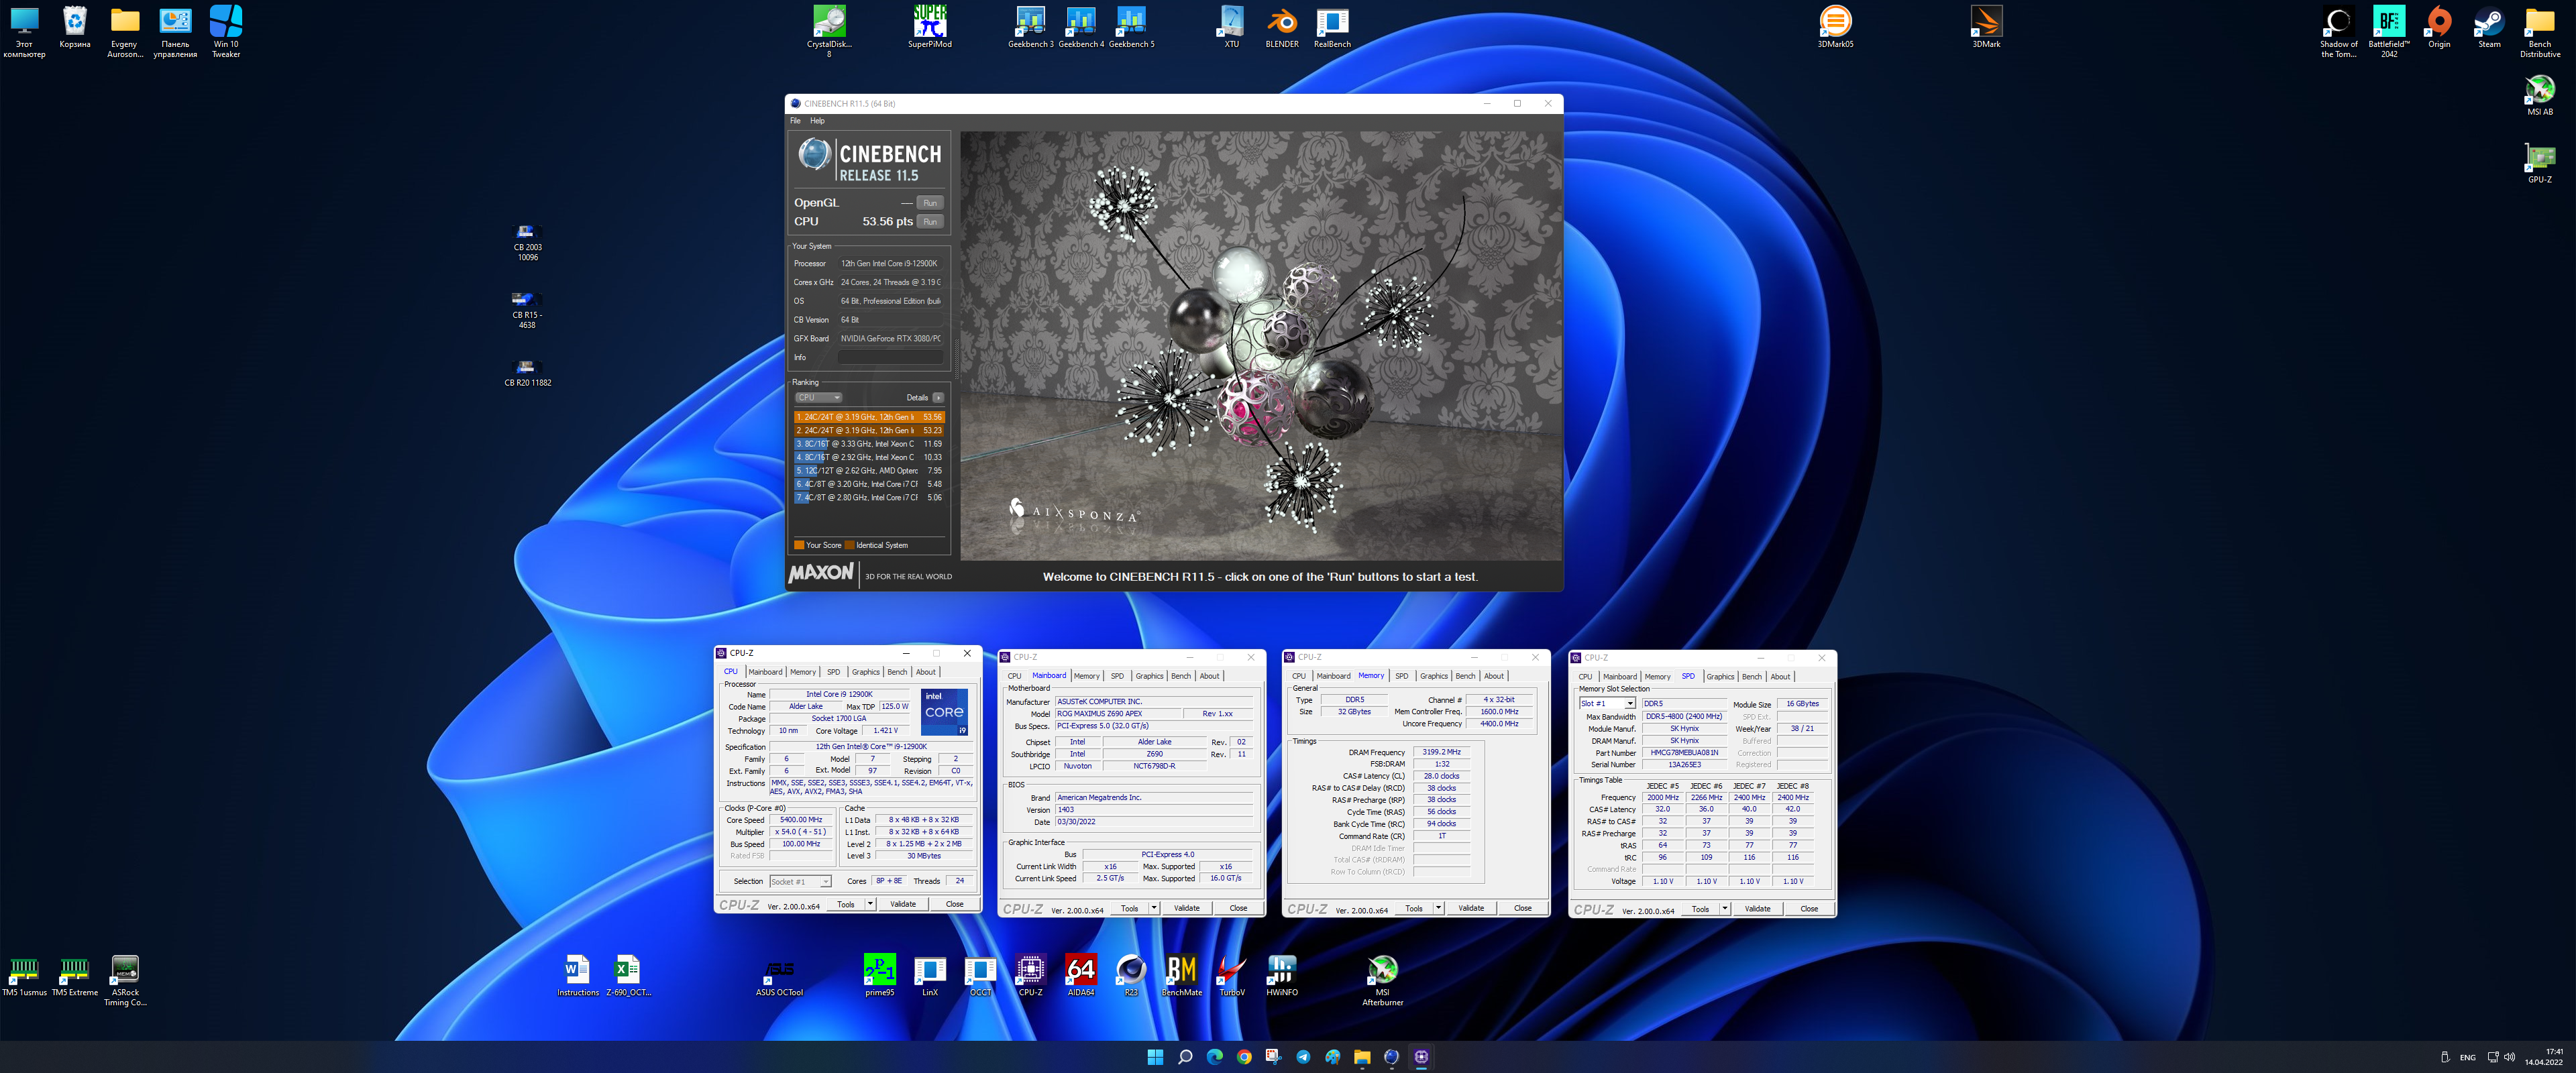Open the Help menu in Cinebench
2576x1073 pixels.
(x=817, y=121)
